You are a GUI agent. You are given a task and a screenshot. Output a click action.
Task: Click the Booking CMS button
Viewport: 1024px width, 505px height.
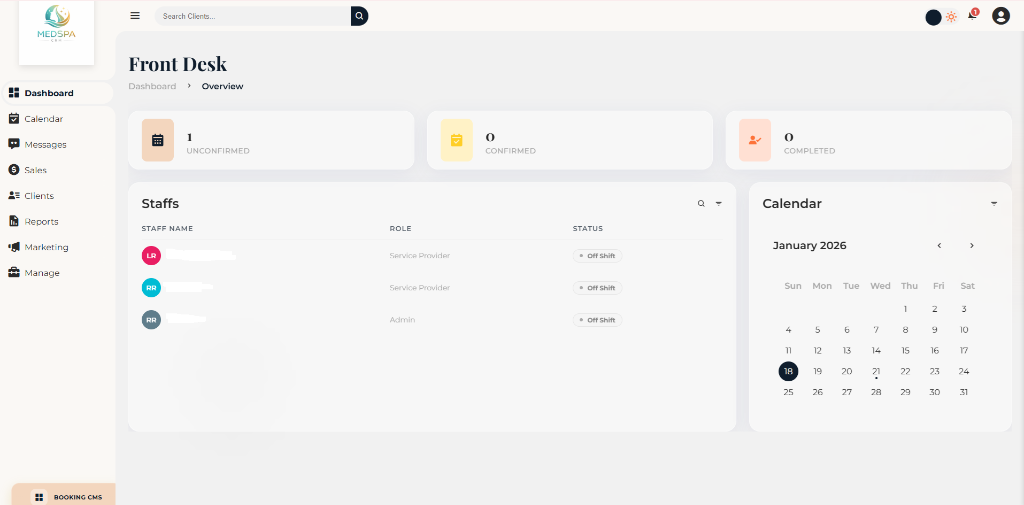pyautogui.click(x=64, y=497)
